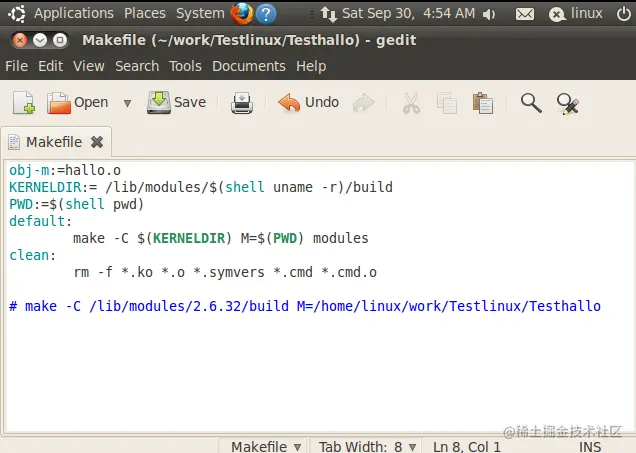Maximize the gedit window
Viewport: 636px width, 453px height.
pyautogui.click(x=60, y=40)
